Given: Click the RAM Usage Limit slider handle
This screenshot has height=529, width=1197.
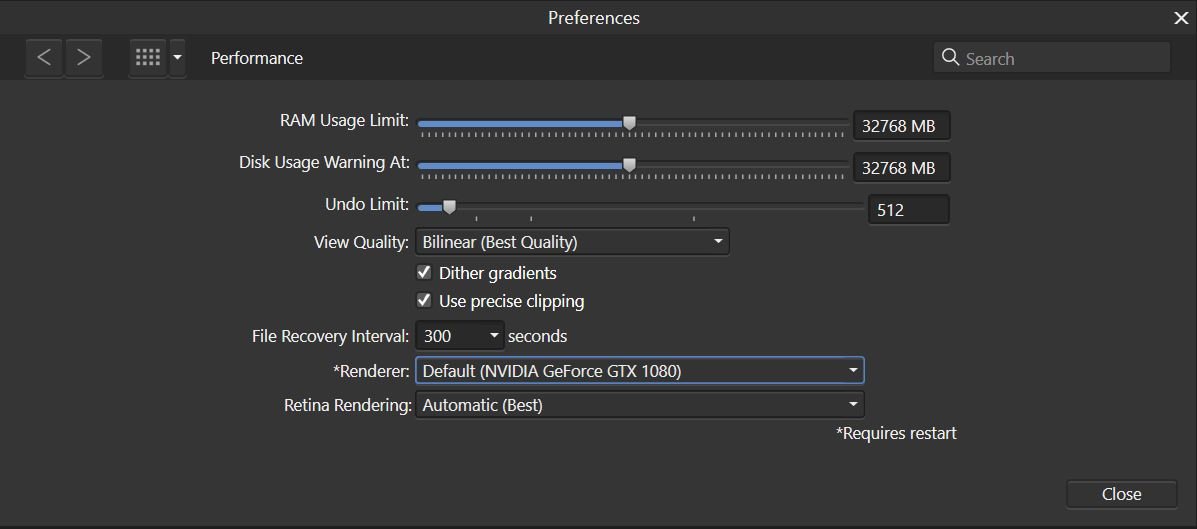Looking at the screenshot, I should click(629, 122).
